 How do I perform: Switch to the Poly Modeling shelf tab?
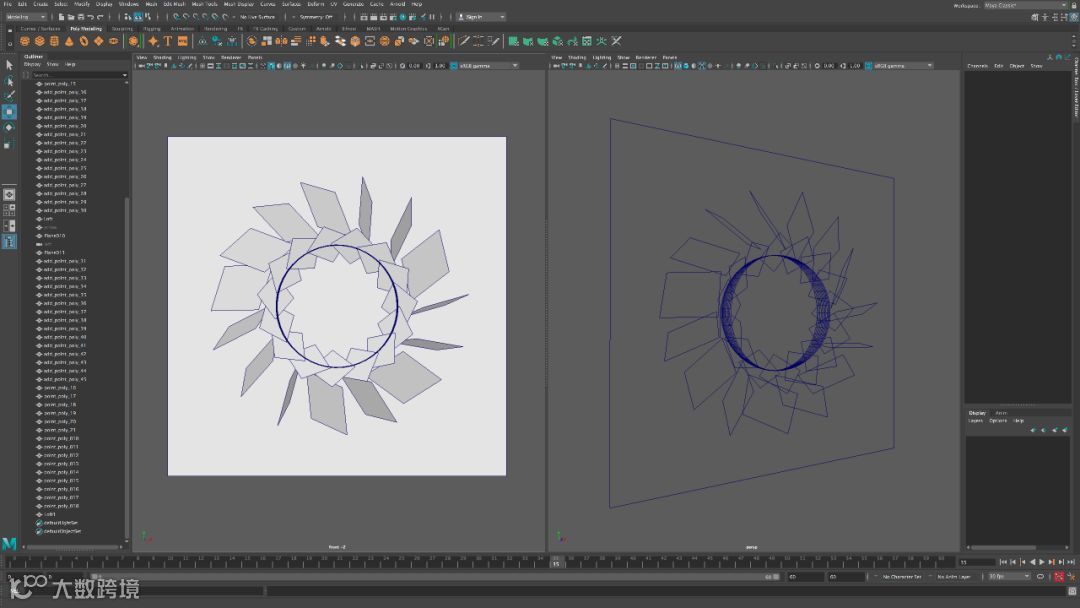(x=86, y=28)
